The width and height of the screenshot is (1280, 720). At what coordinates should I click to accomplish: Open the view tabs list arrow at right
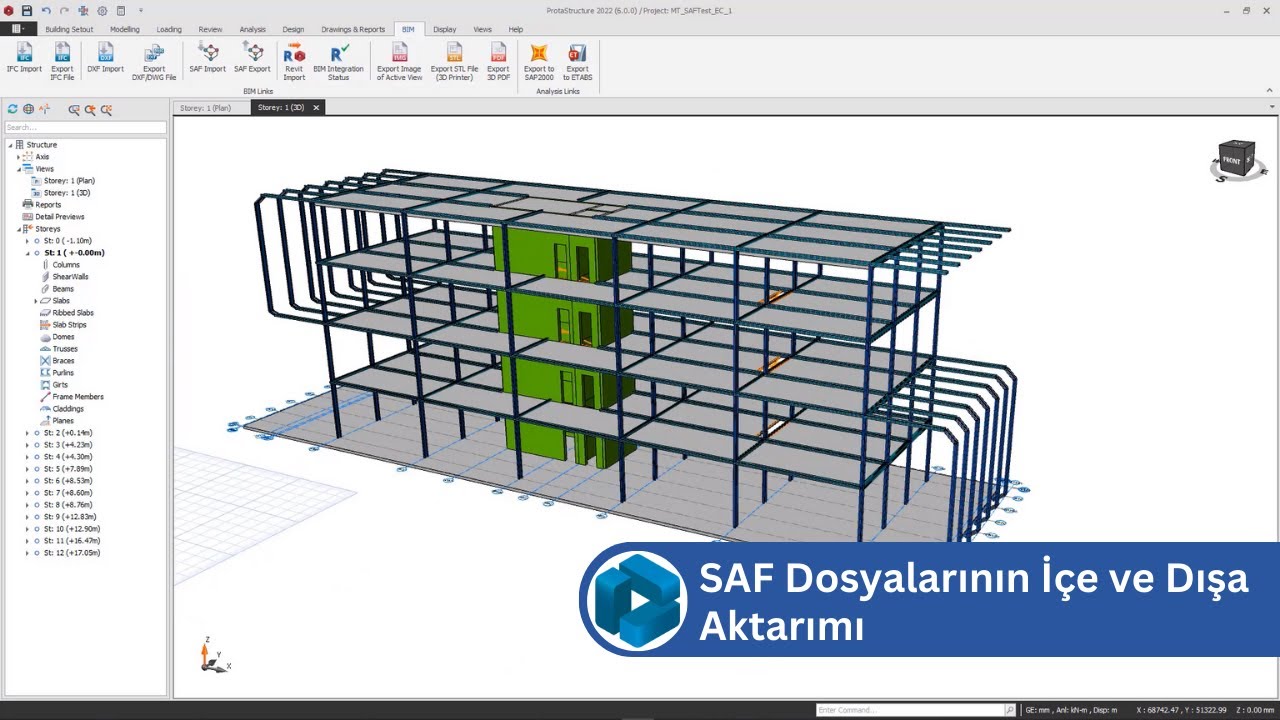(x=1271, y=107)
